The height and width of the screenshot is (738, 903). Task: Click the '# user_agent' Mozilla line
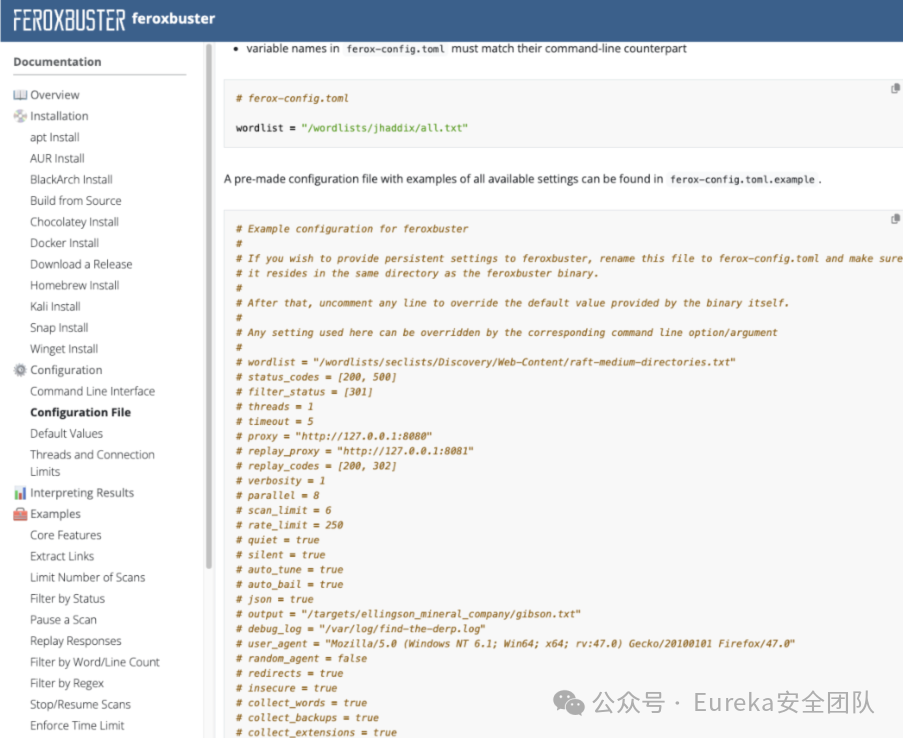pyautogui.click(x=515, y=644)
